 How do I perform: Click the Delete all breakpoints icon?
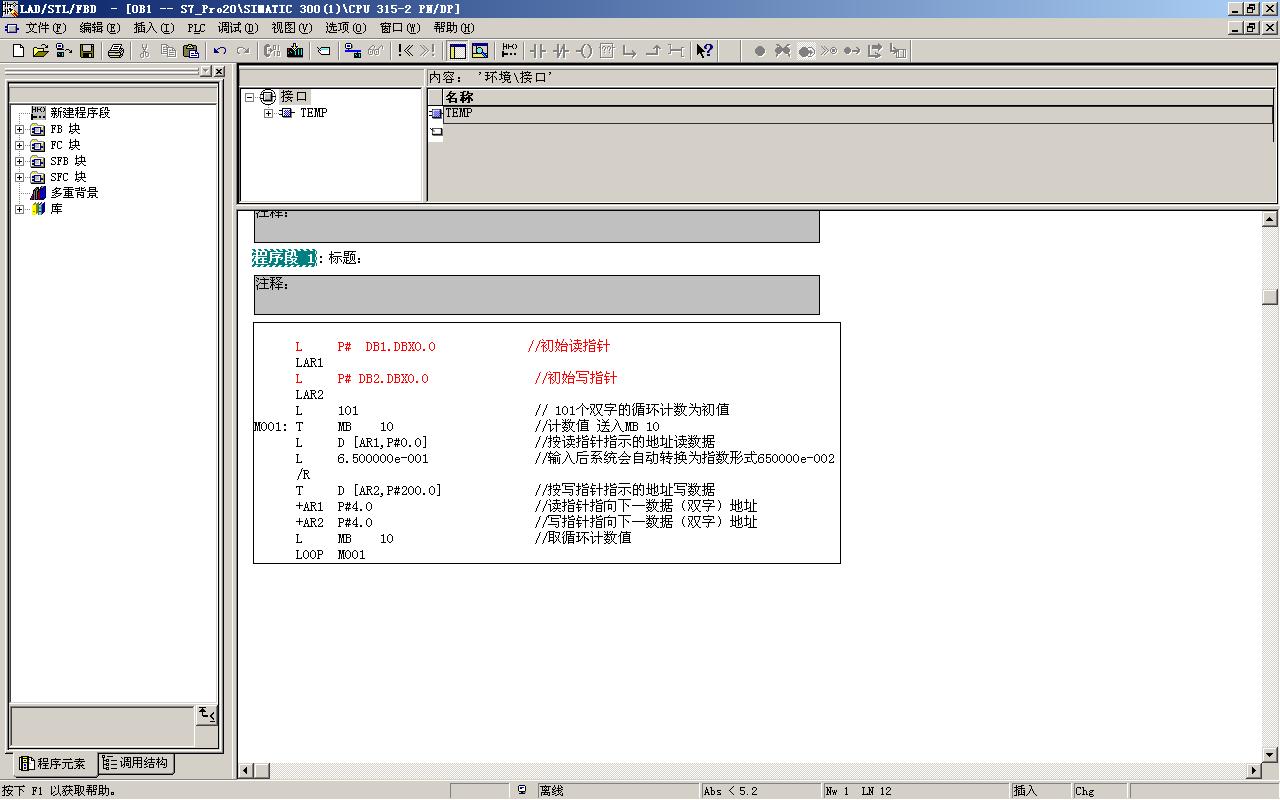pyautogui.click(x=782, y=51)
